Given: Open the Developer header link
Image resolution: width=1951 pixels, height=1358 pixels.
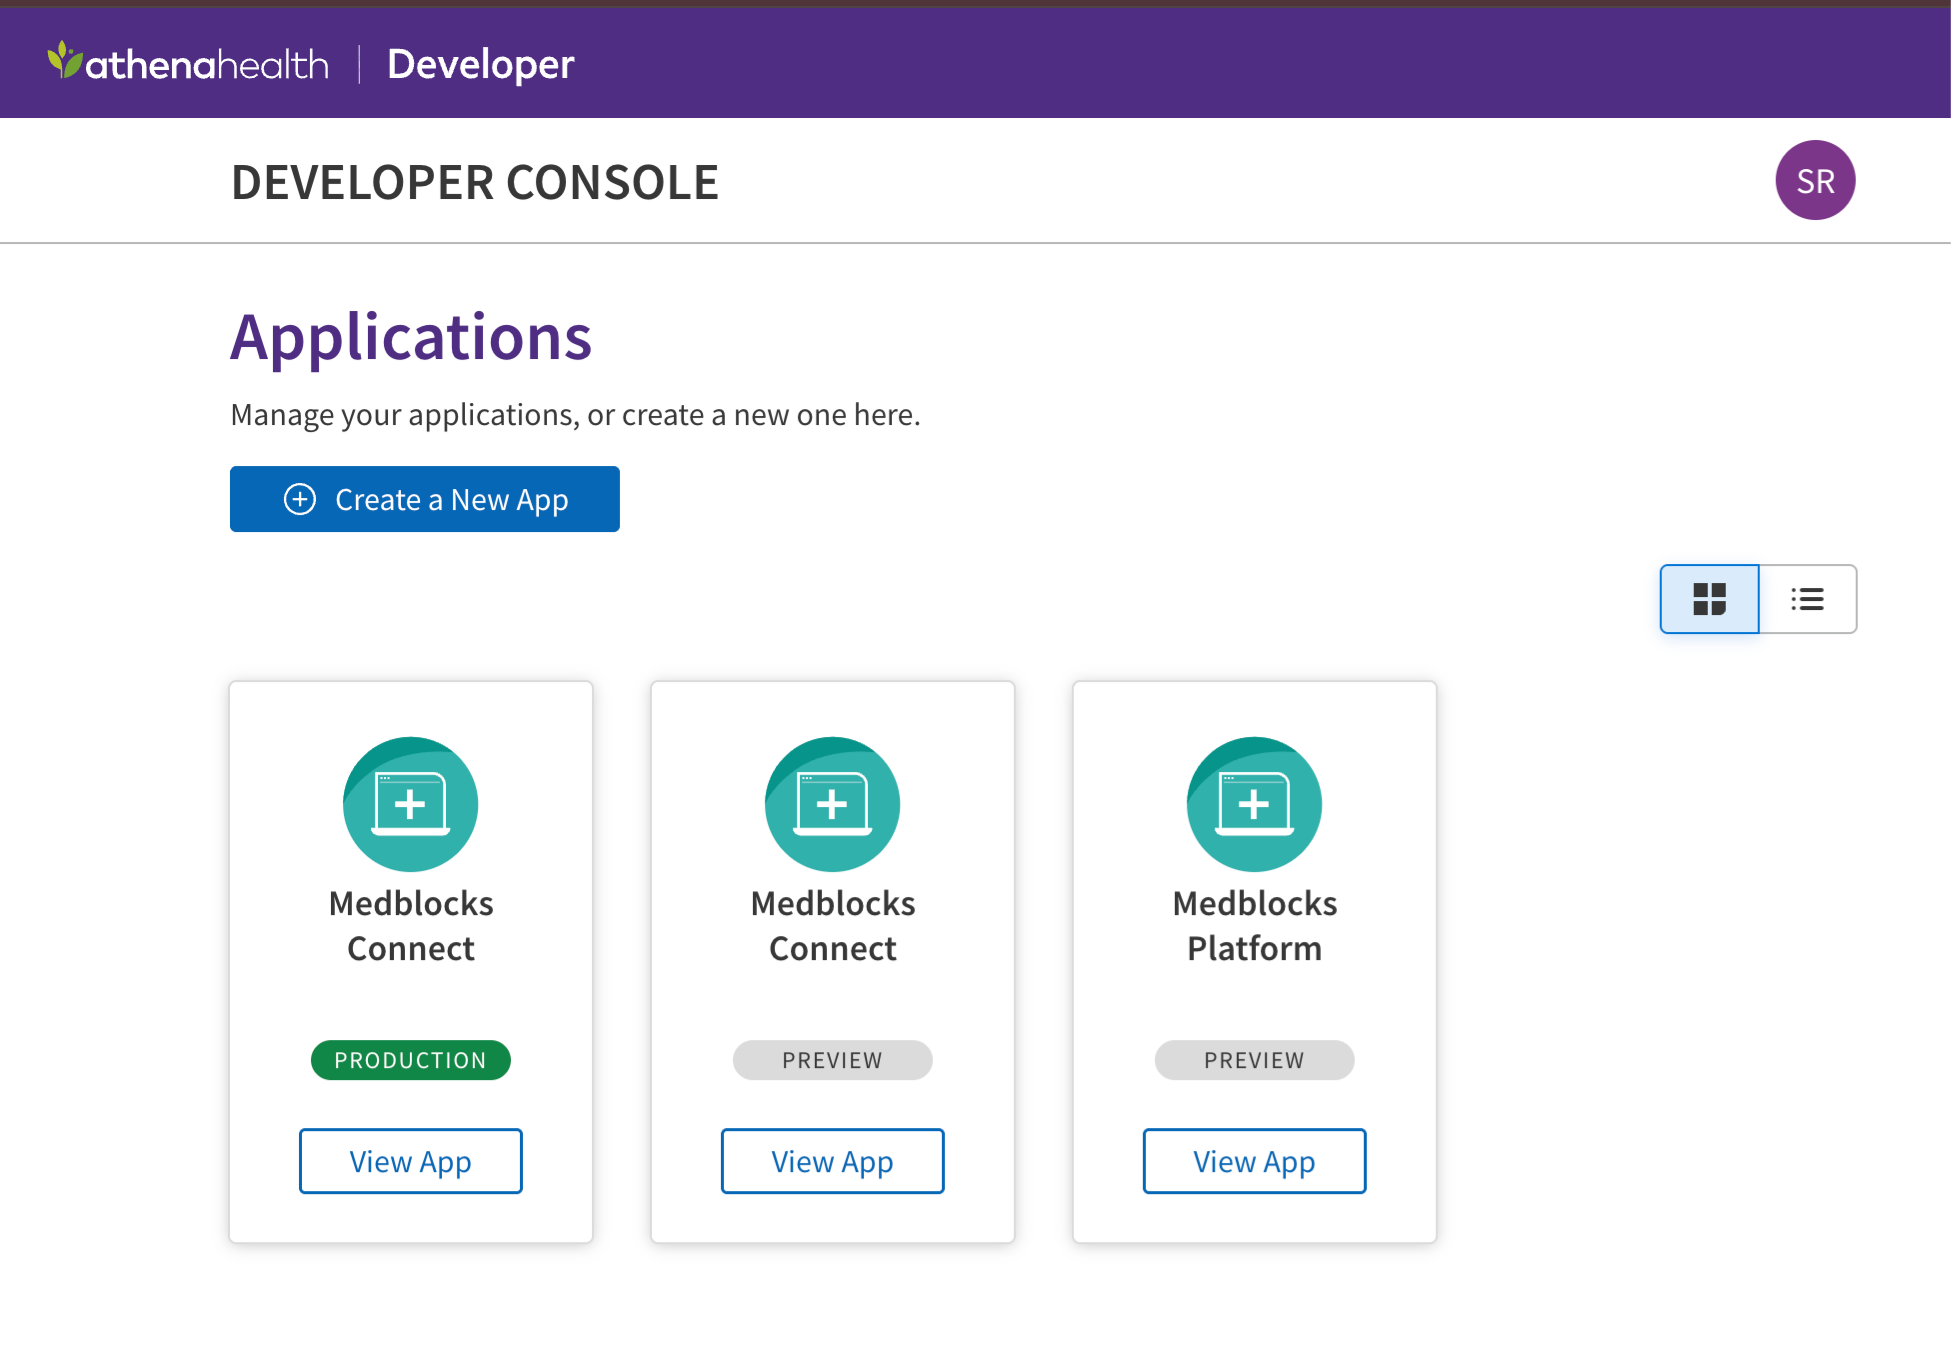Looking at the screenshot, I should [480, 64].
